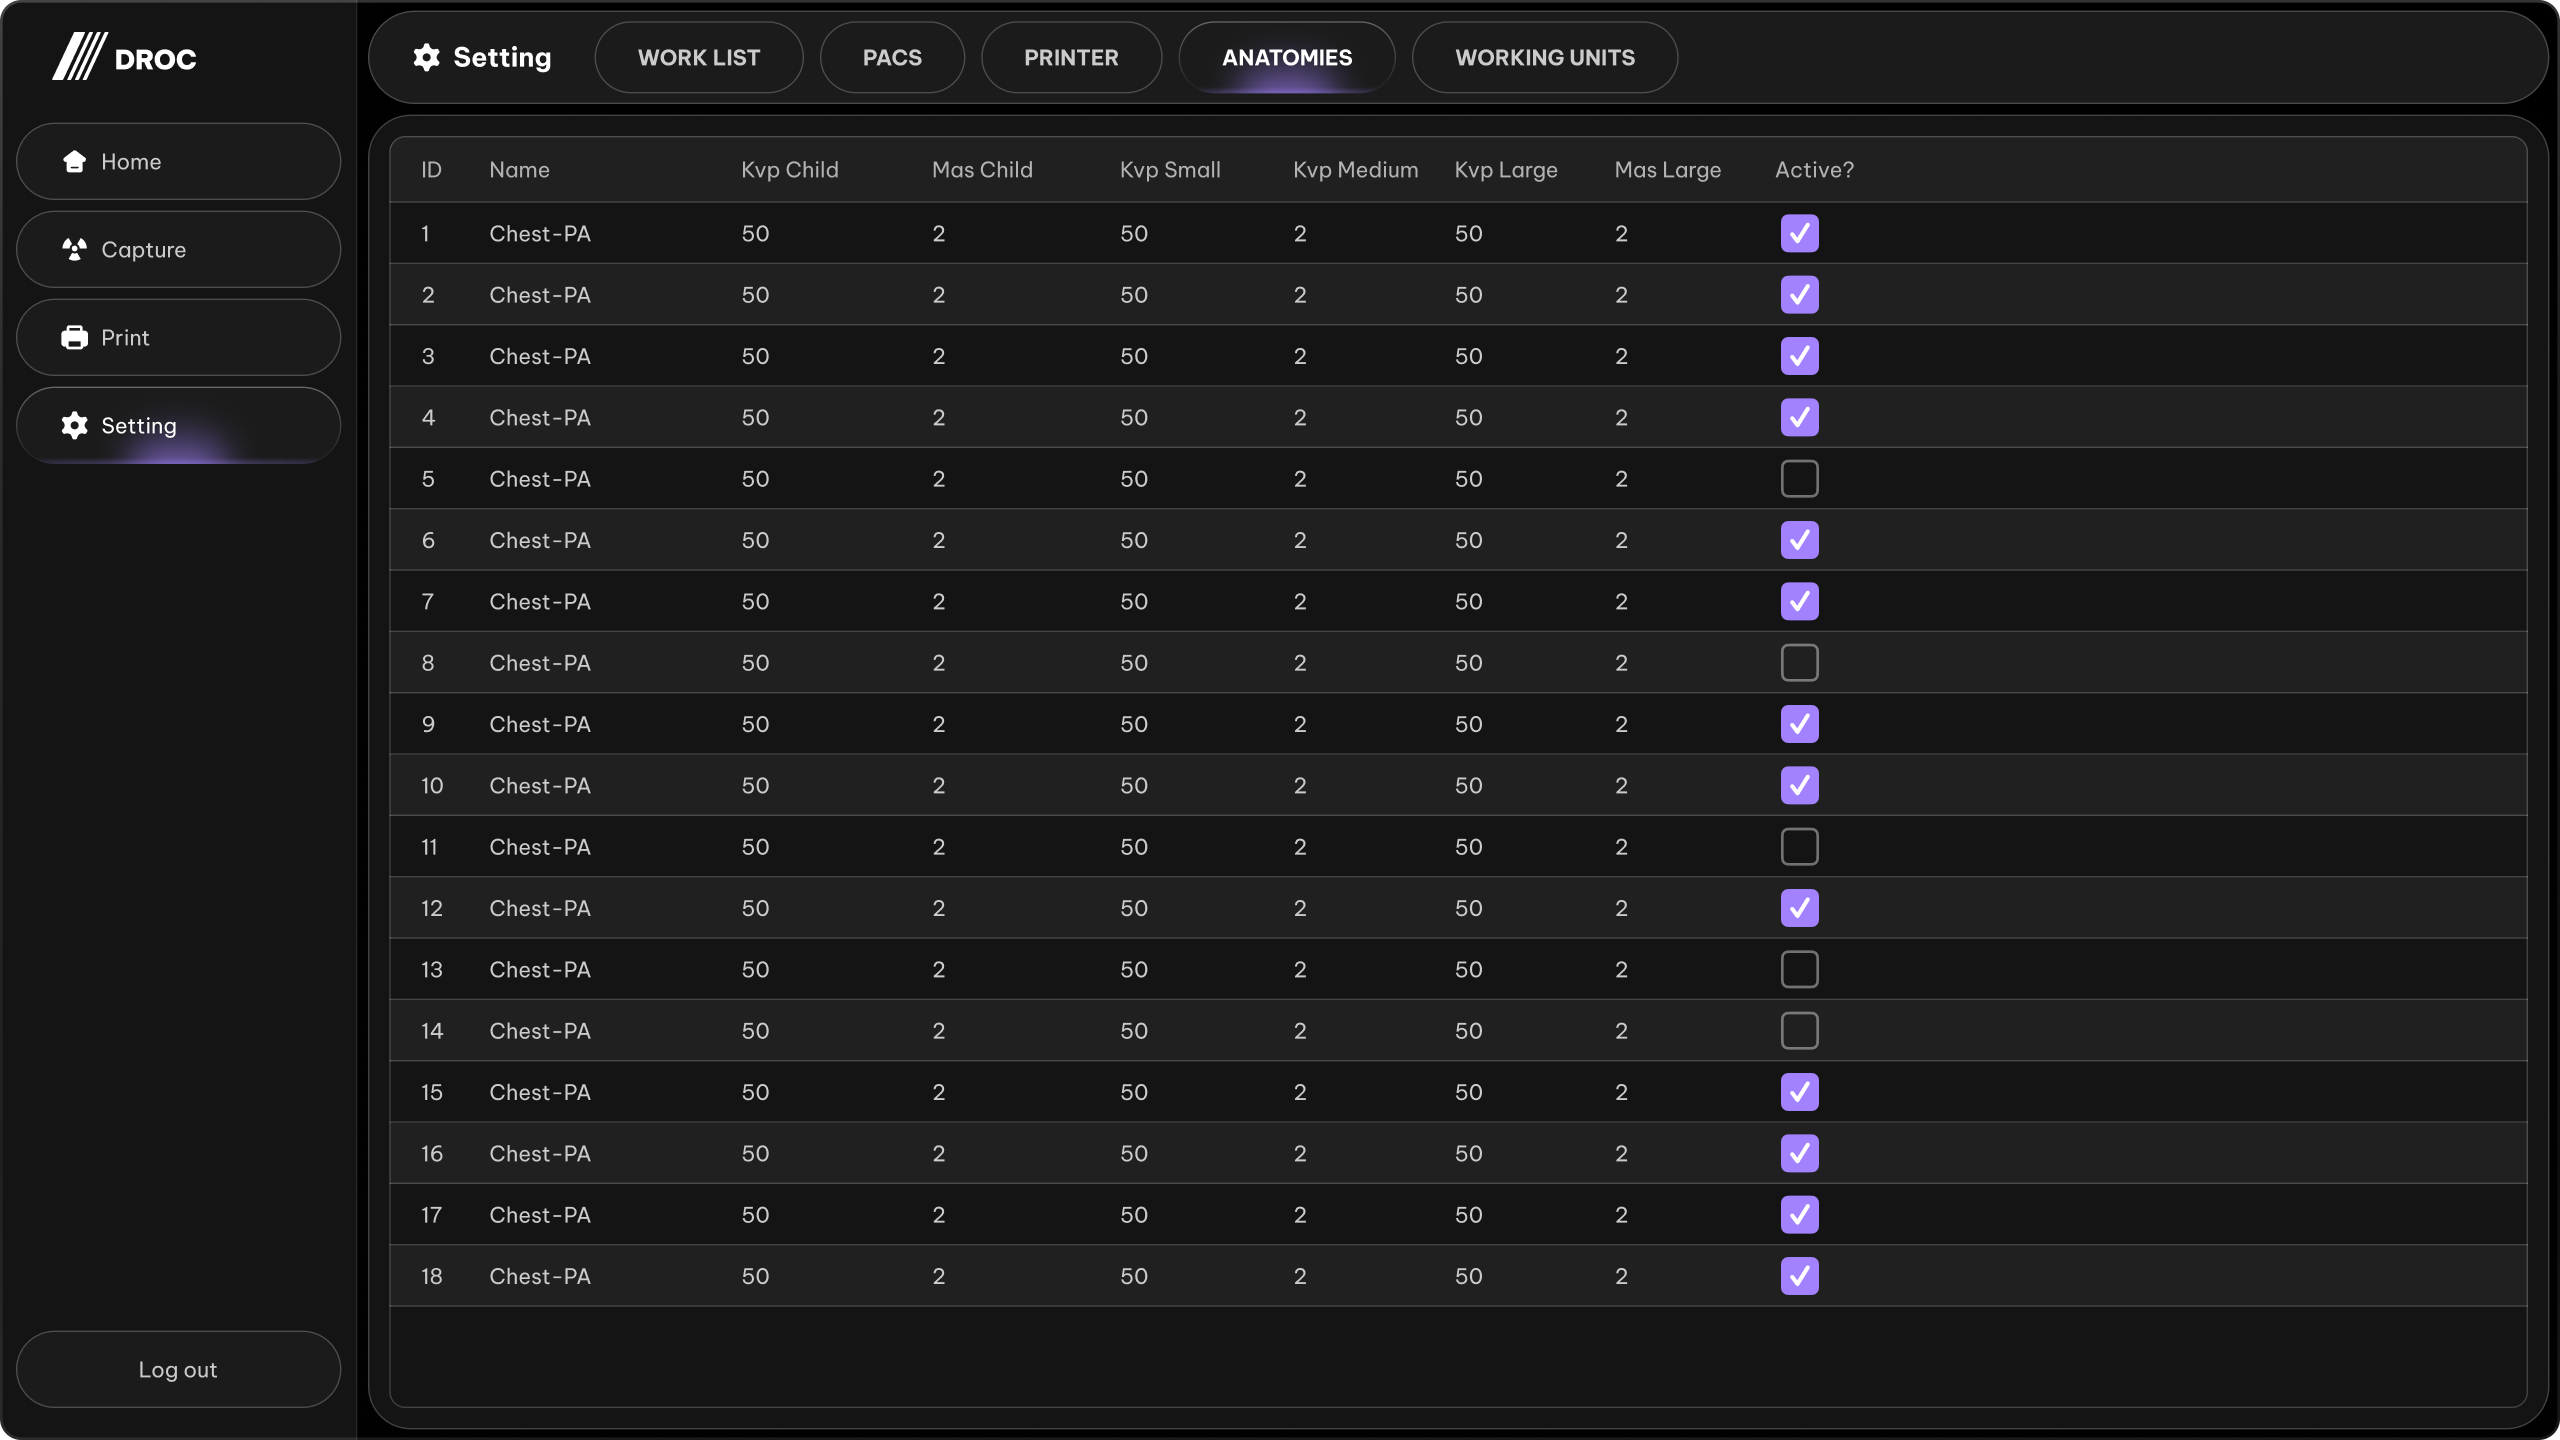Select Chest-PA name in row 9

[540, 724]
